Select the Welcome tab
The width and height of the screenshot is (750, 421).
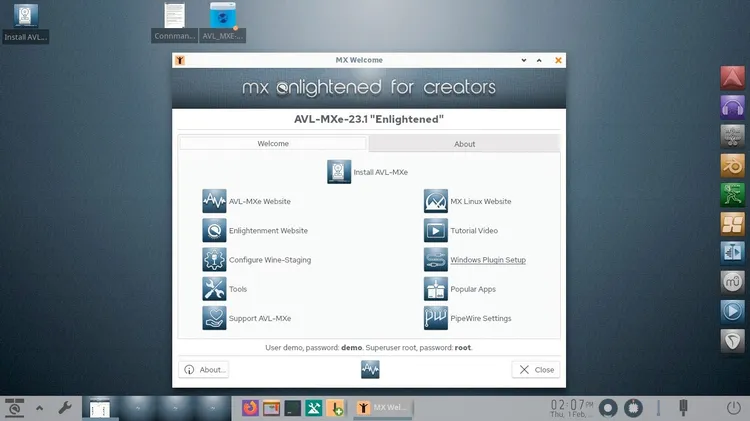click(x=273, y=143)
